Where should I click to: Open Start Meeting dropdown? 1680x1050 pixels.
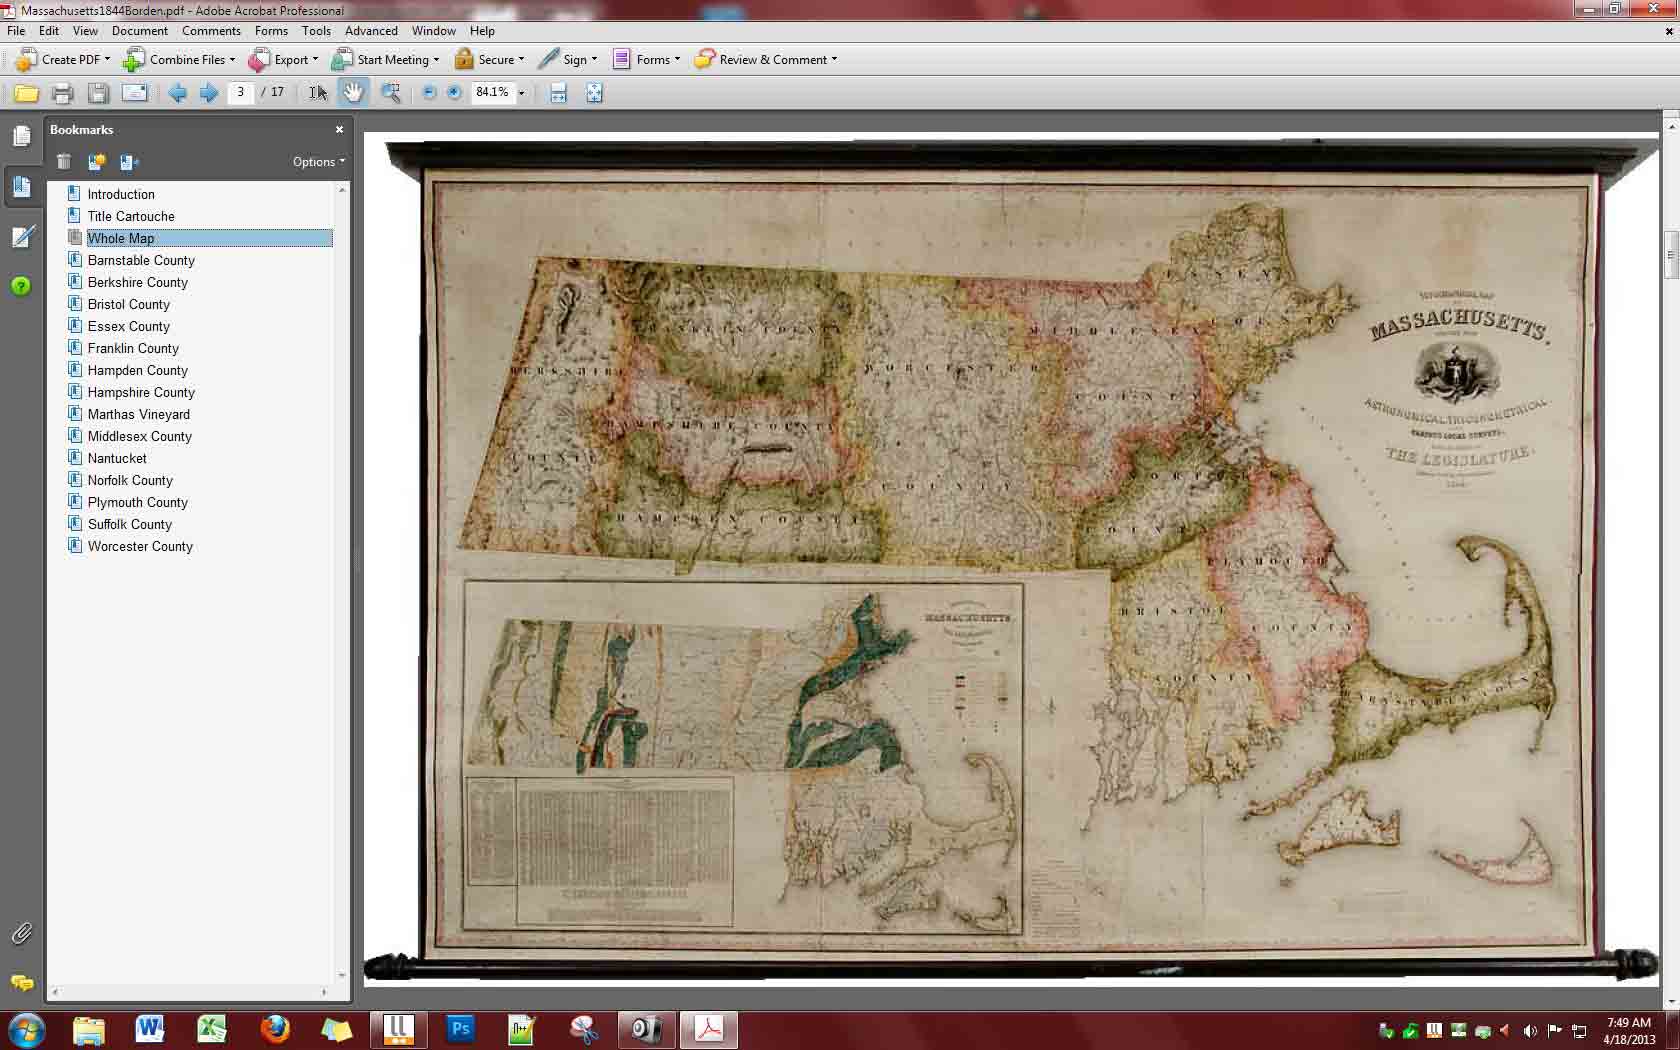point(385,60)
